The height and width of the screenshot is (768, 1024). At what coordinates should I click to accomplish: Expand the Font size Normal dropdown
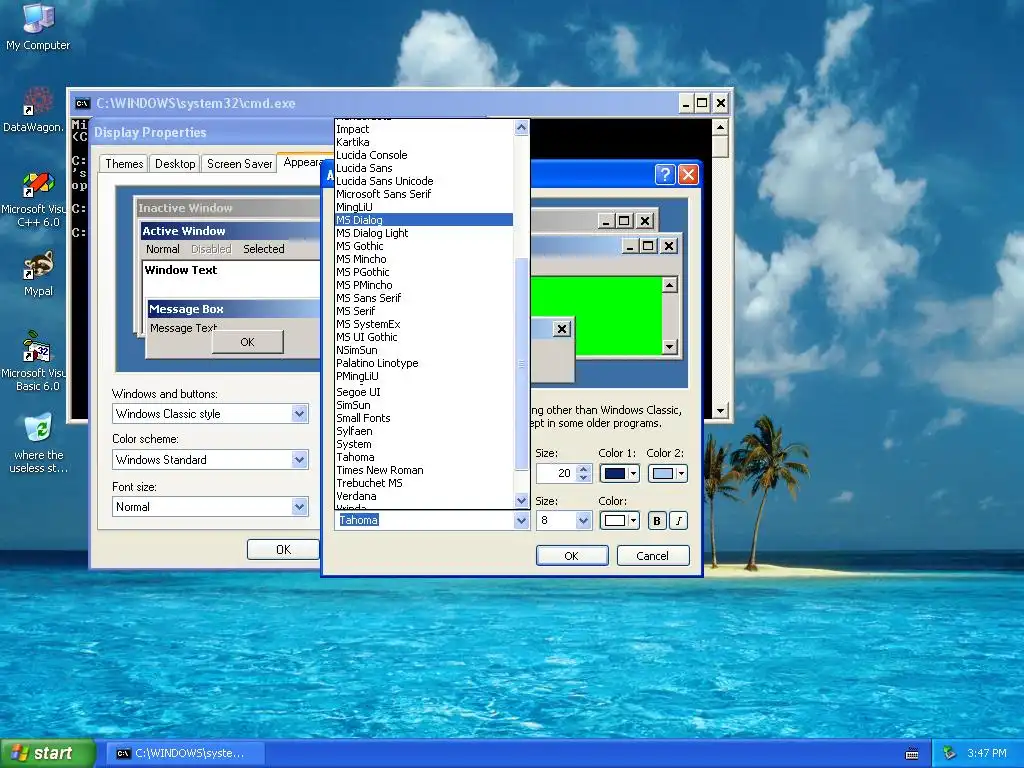(299, 507)
